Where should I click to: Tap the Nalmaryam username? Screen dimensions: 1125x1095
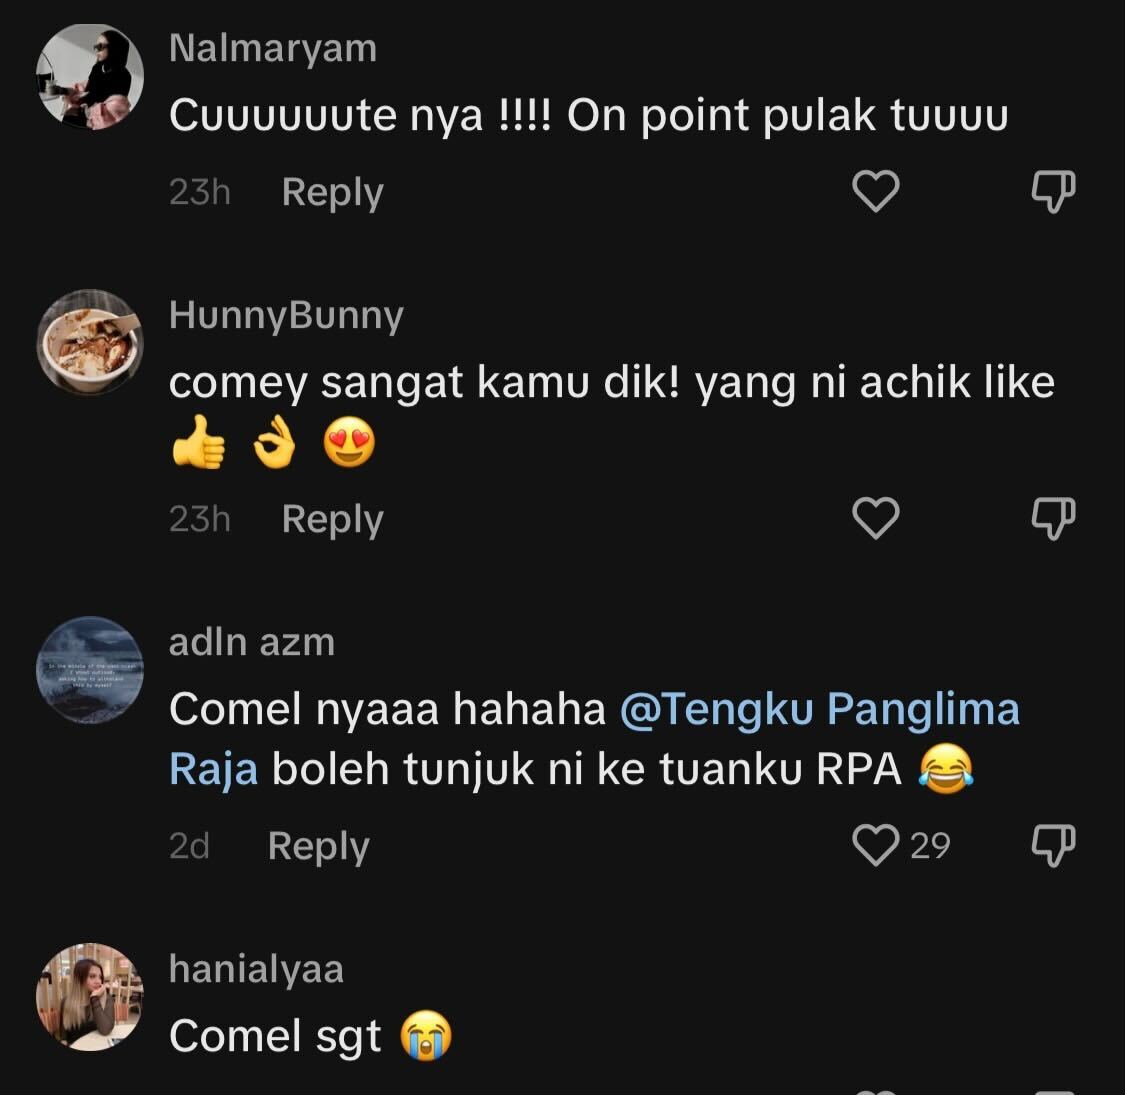273,48
